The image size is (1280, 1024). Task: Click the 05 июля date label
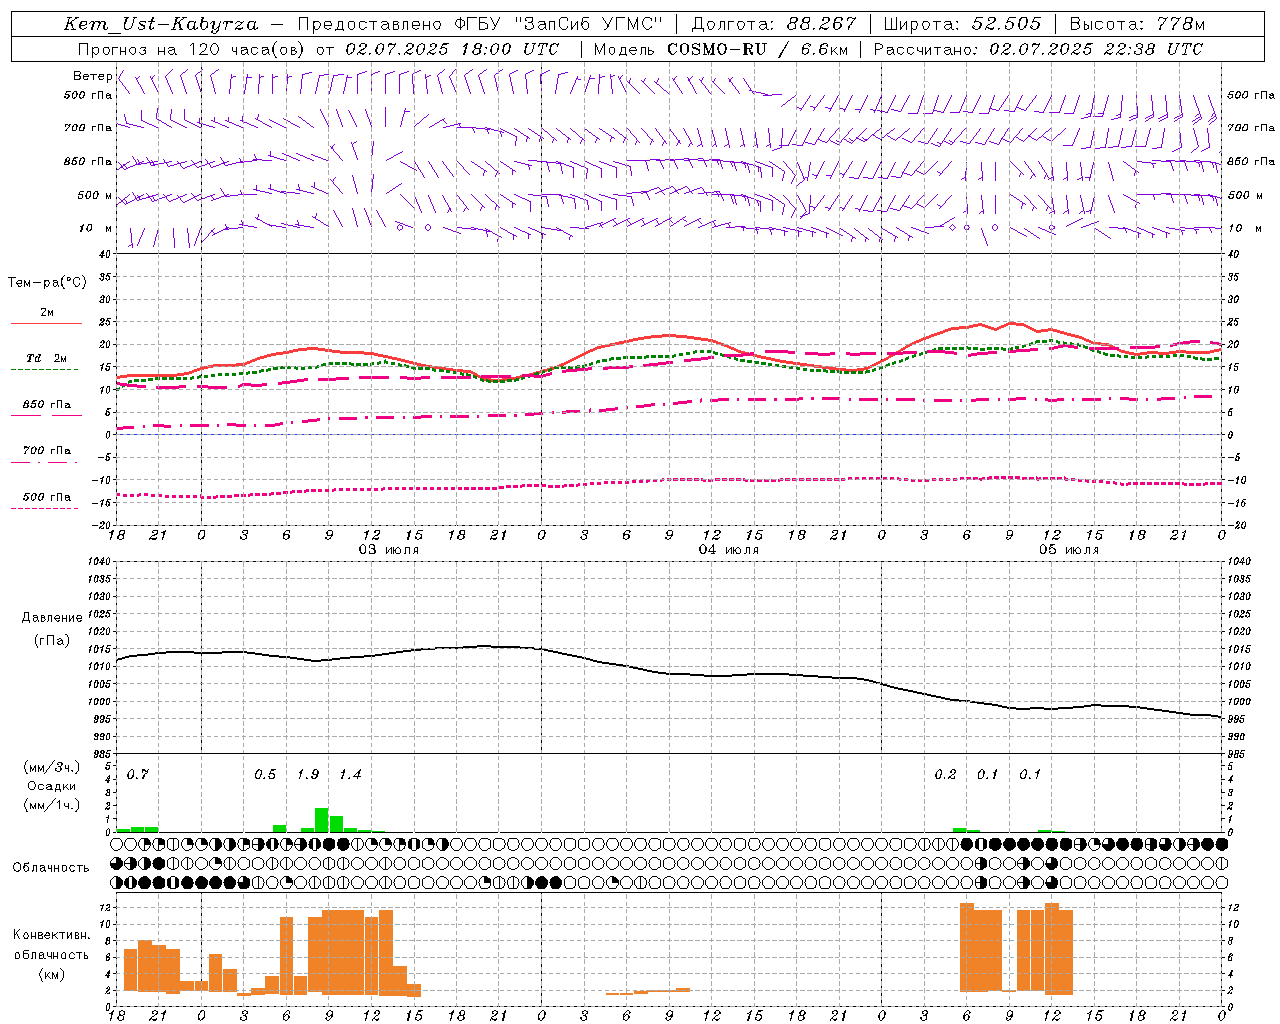pyautogui.click(x=1069, y=550)
